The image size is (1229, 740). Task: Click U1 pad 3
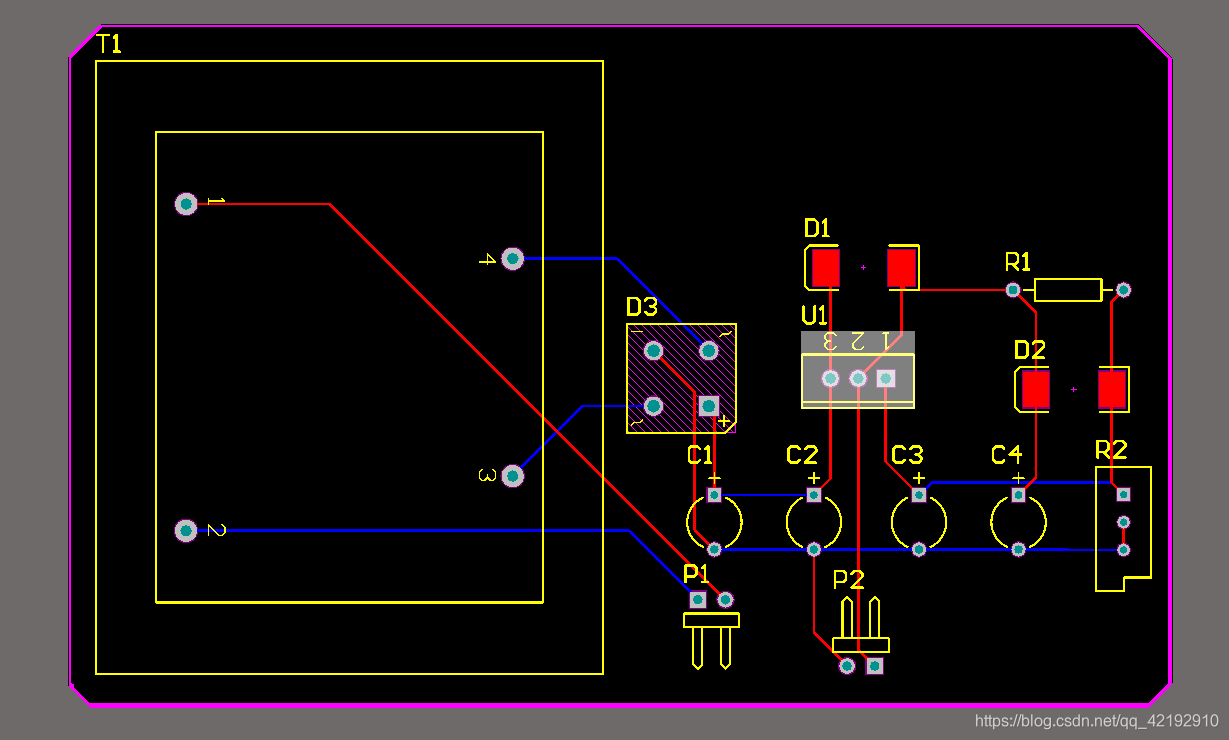(x=830, y=378)
